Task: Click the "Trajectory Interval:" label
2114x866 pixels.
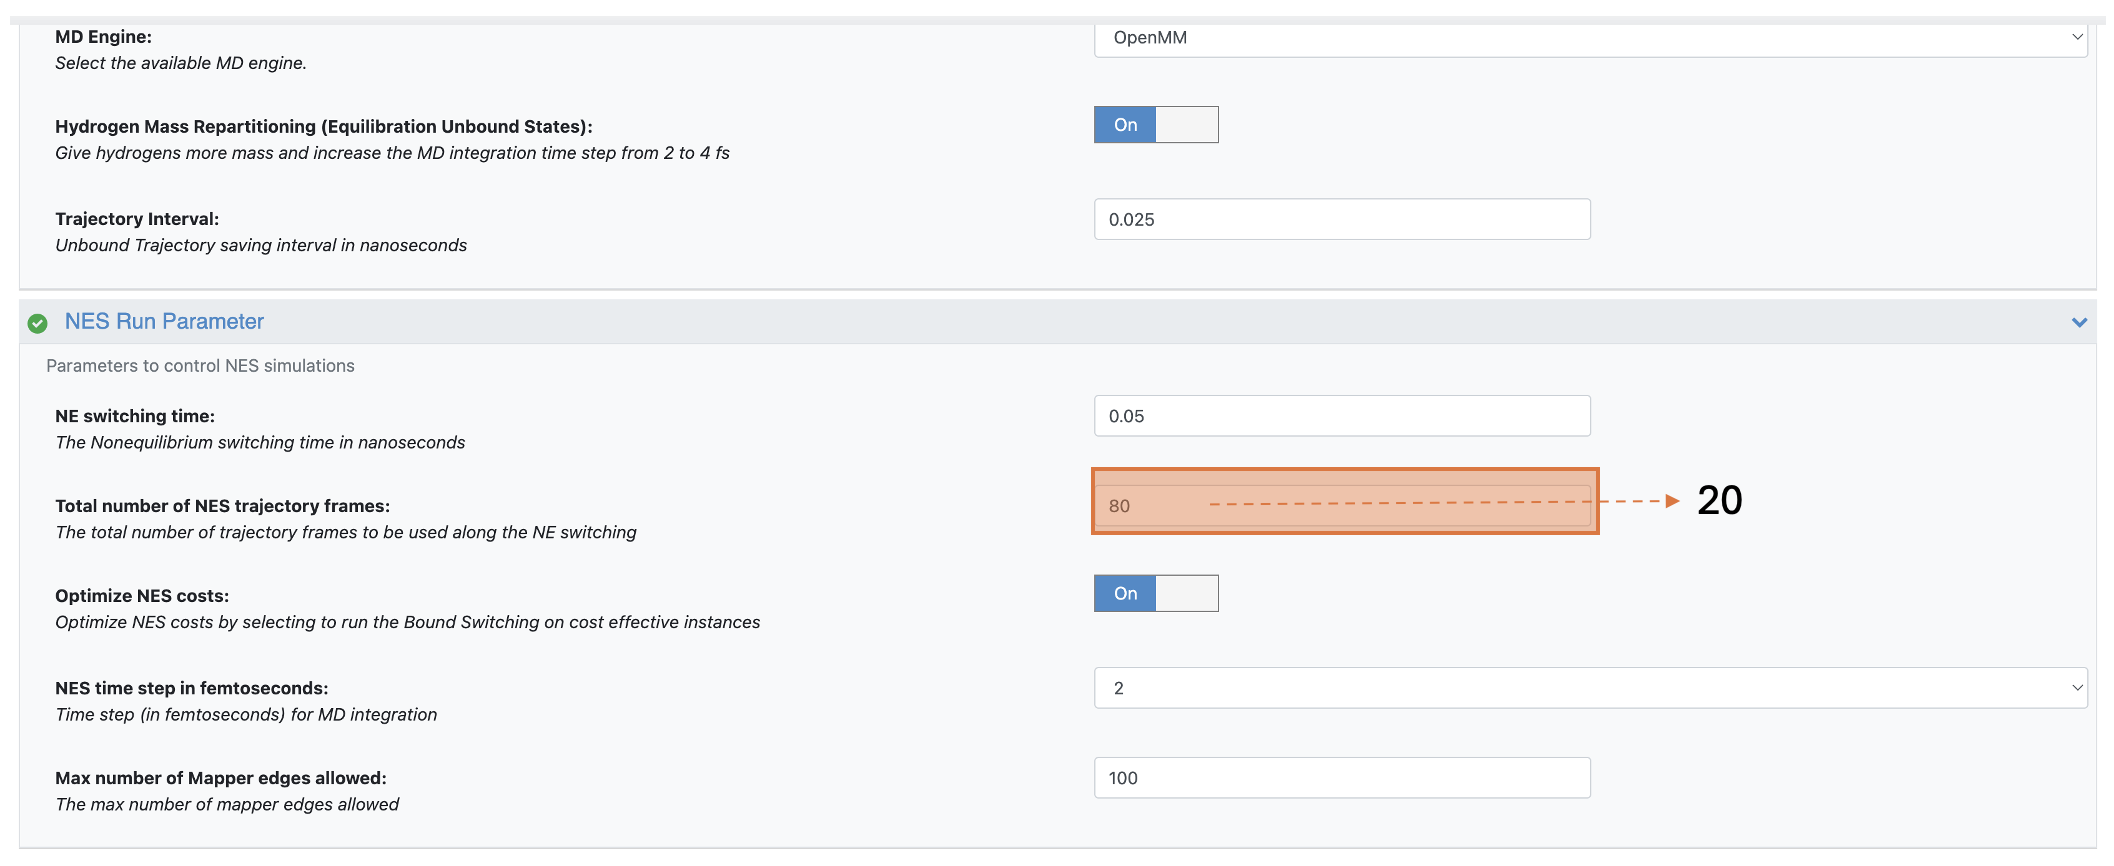Action: click(137, 219)
